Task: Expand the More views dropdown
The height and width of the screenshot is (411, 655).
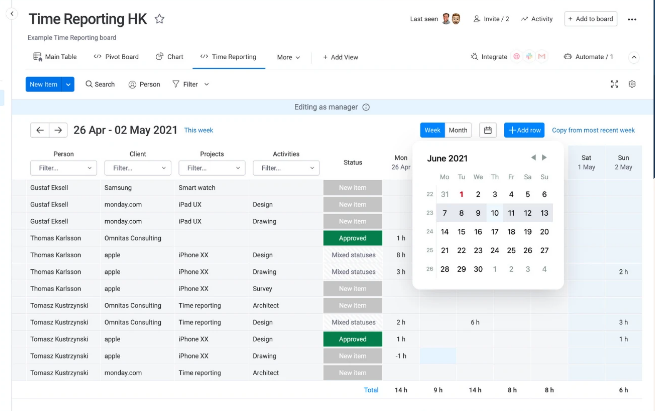Action: pos(288,57)
